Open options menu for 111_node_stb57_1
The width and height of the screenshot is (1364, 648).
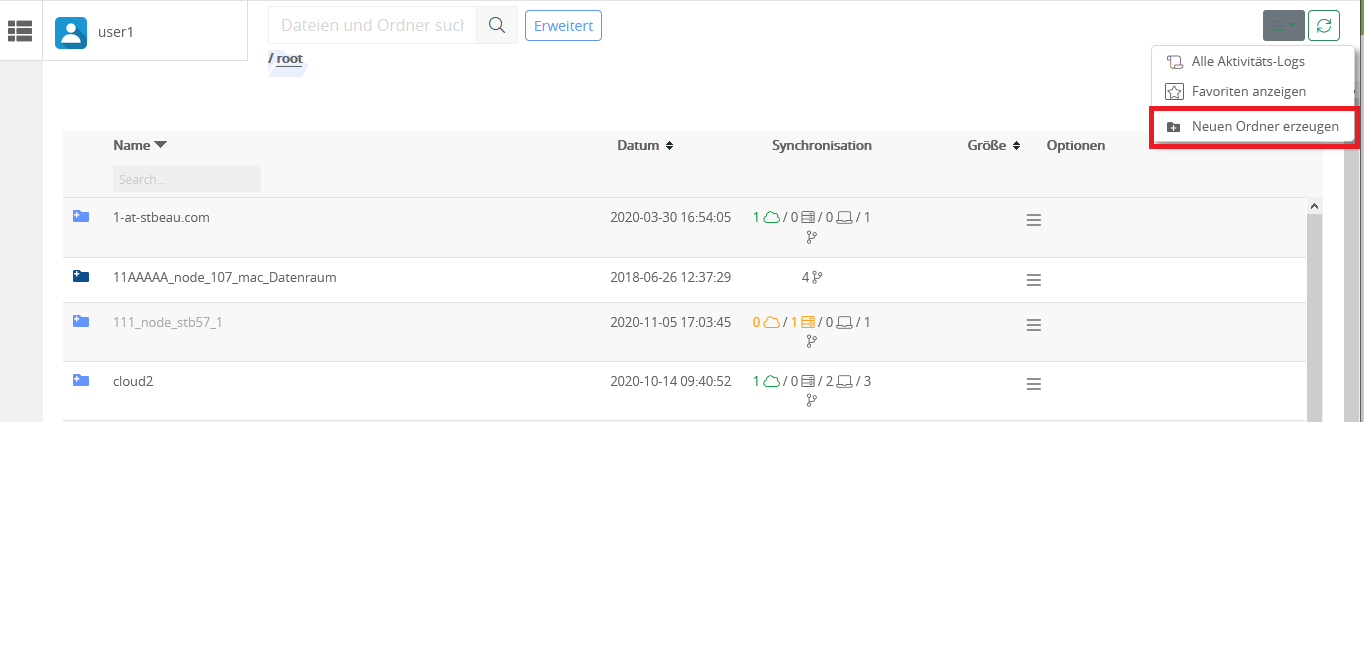(1034, 325)
